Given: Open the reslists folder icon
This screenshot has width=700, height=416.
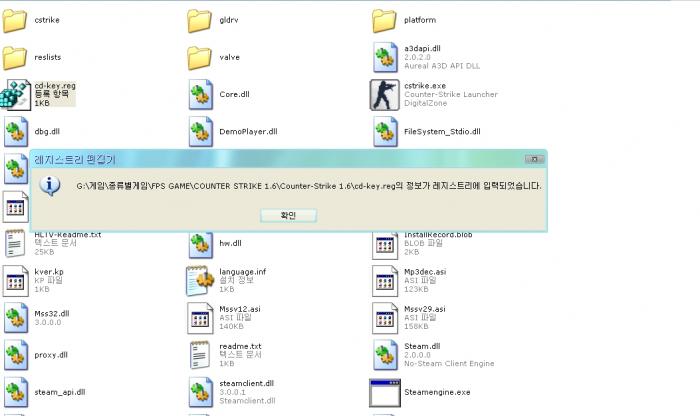Looking at the screenshot, I should (x=15, y=58).
